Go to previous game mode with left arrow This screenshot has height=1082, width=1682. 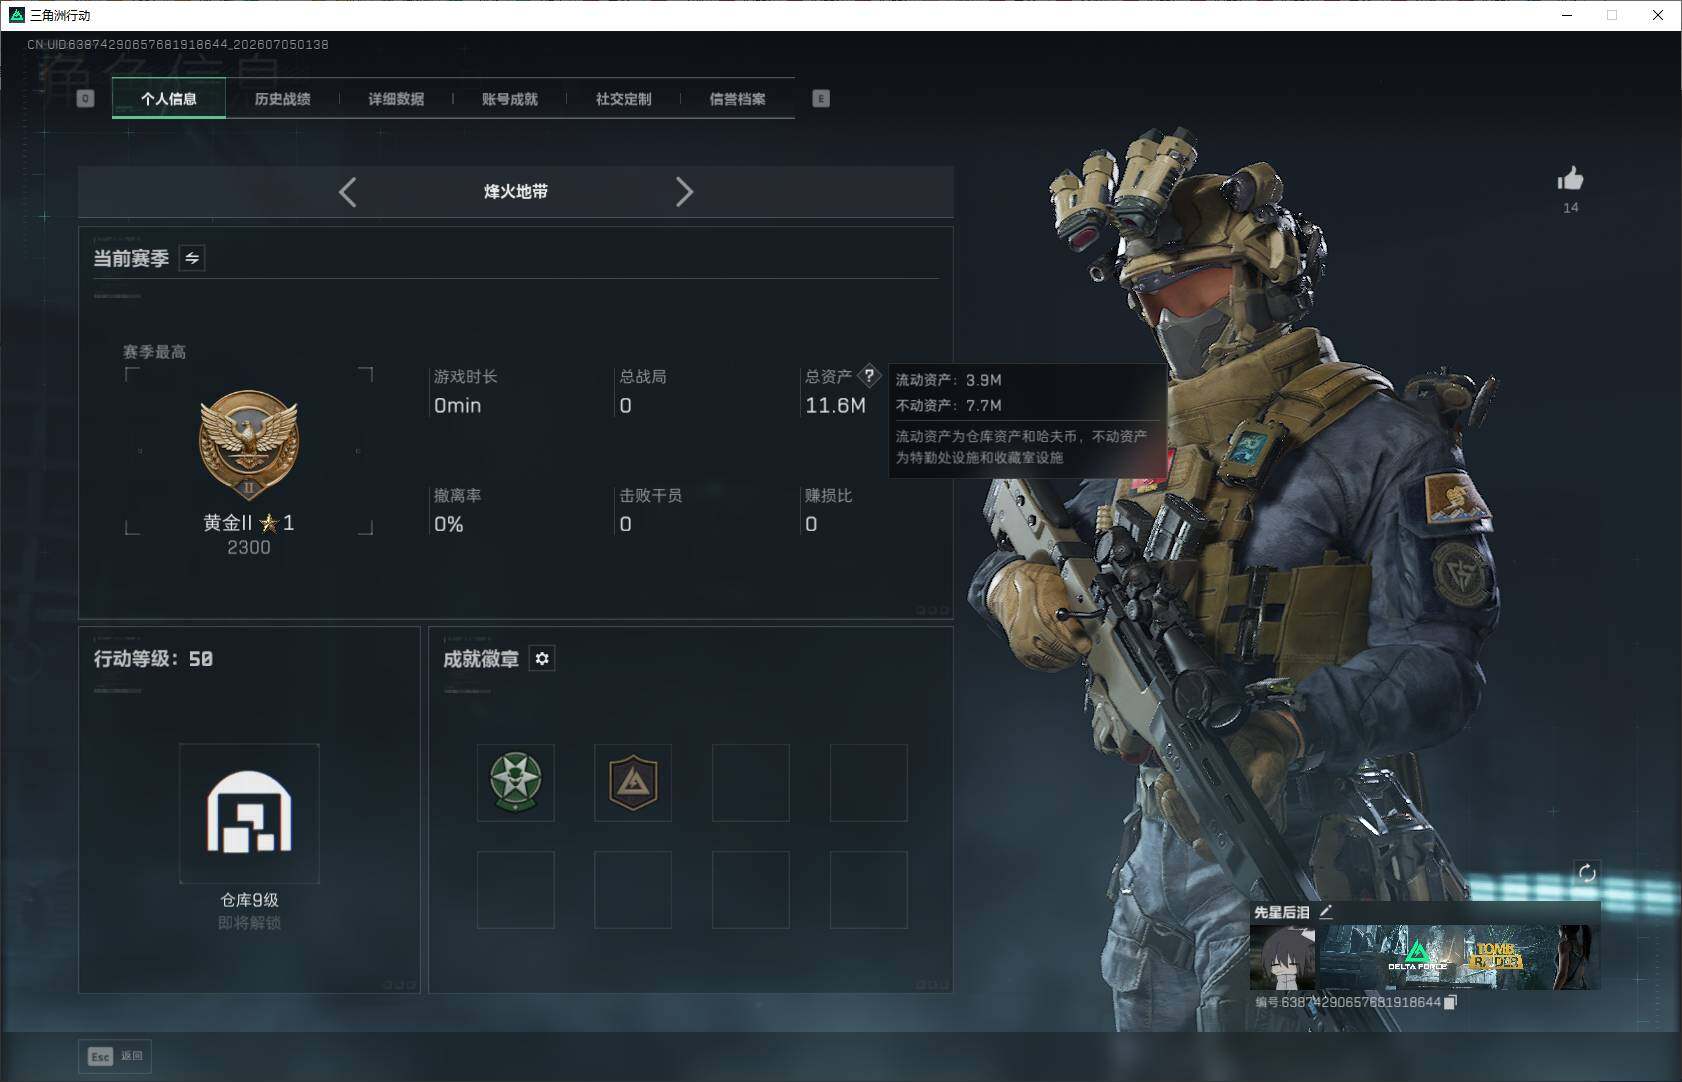tap(347, 192)
